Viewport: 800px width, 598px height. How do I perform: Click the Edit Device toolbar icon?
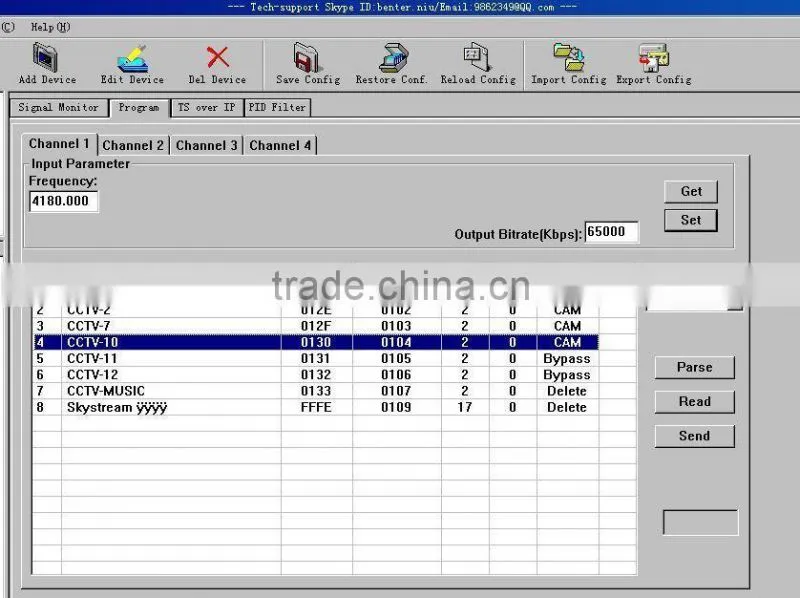pos(132,58)
